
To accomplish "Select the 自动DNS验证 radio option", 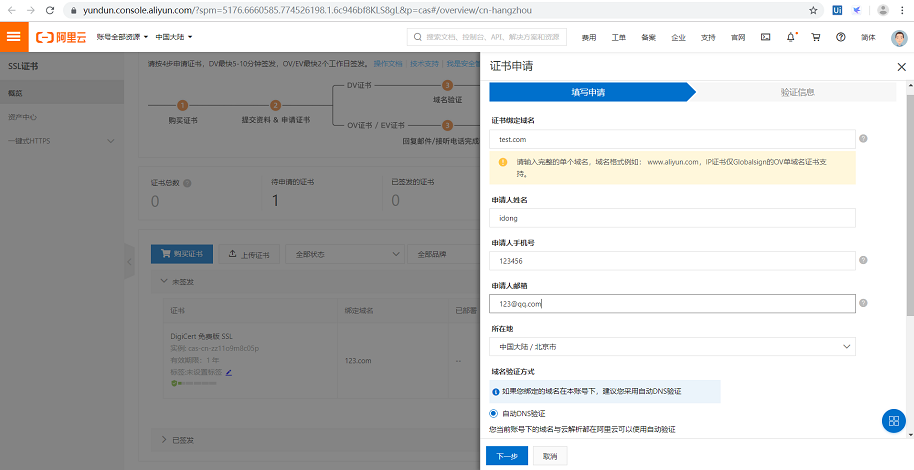I will coord(493,413).
